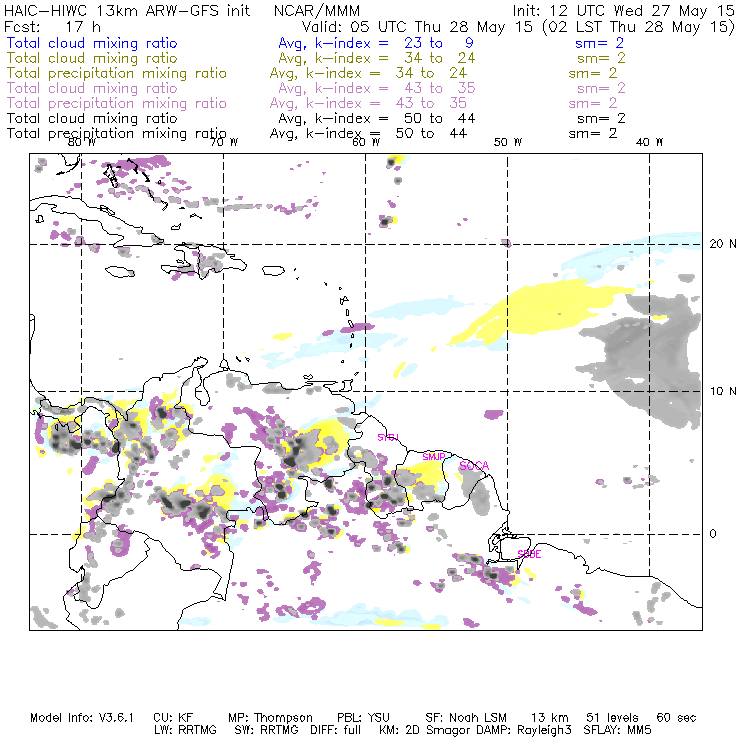This screenshot has width=740, height=740.
Task: Click the 'MP: Thompson' footer text
Action: click(270, 718)
